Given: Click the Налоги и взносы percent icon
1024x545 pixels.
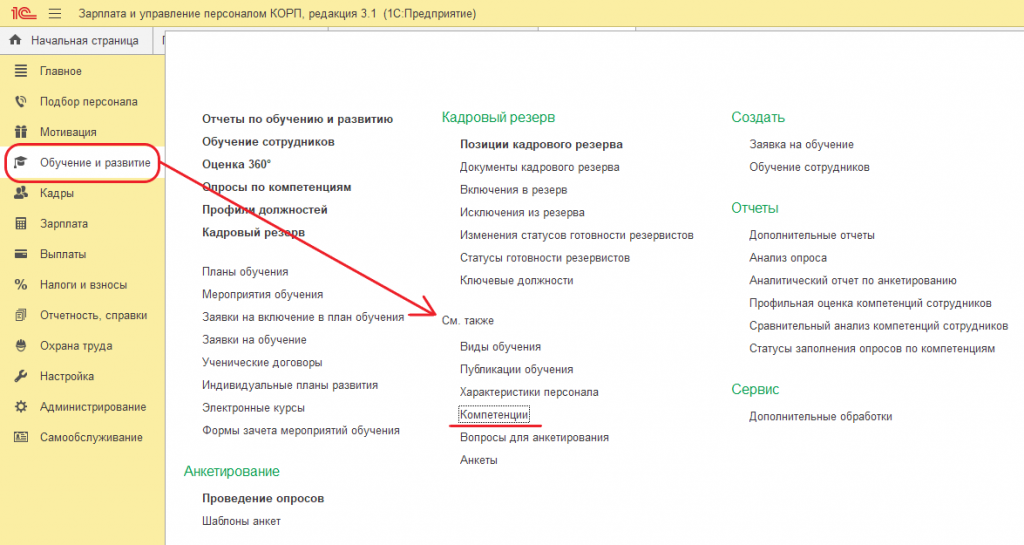Looking at the screenshot, I should 21,285.
